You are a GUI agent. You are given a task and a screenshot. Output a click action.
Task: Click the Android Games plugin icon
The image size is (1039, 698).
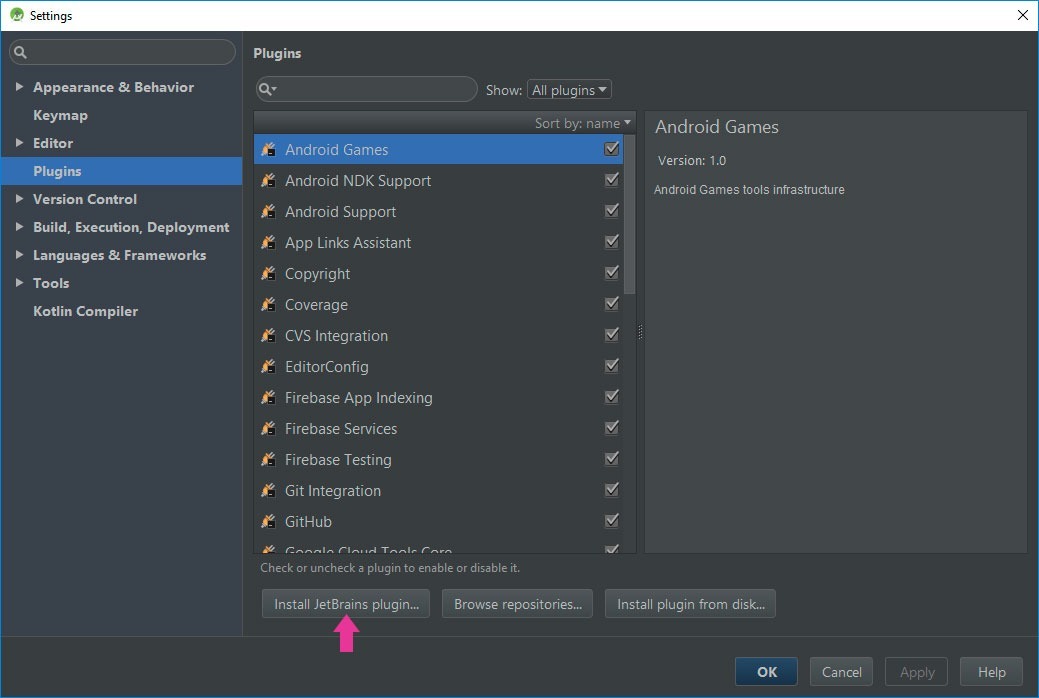click(268, 149)
